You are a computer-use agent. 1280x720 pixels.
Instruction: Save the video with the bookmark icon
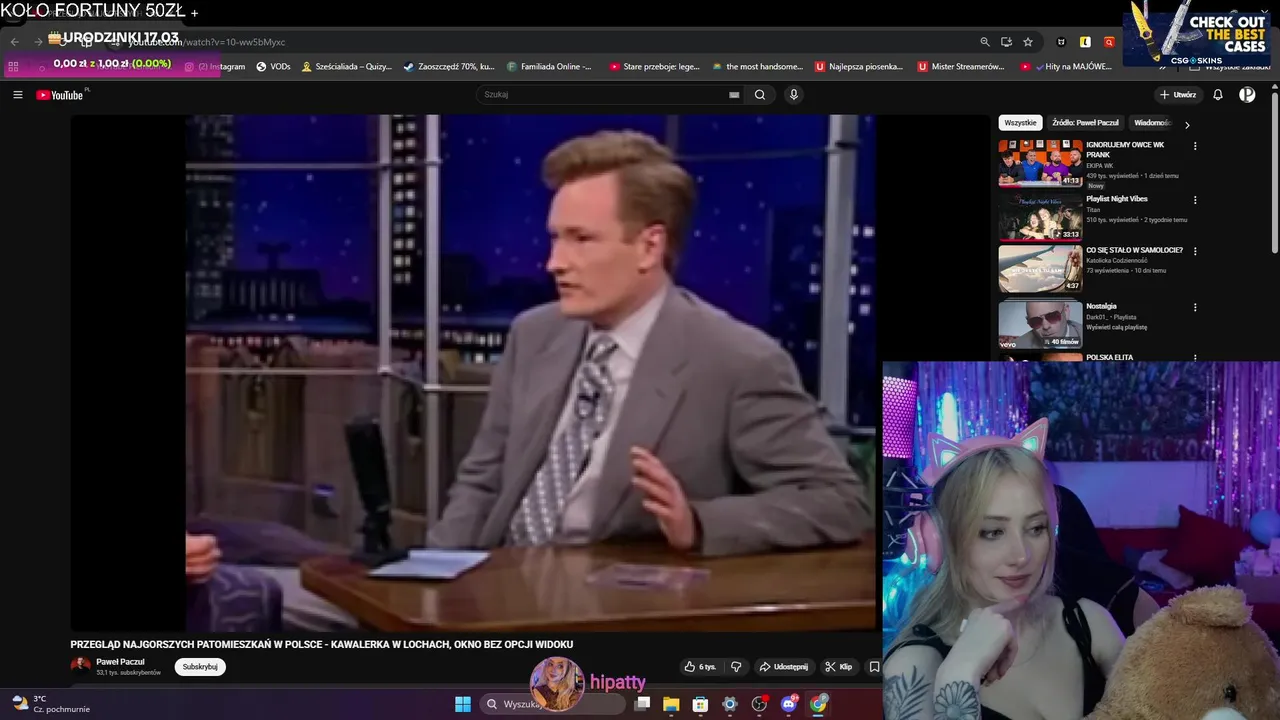pyautogui.click(x=874, y=667)
